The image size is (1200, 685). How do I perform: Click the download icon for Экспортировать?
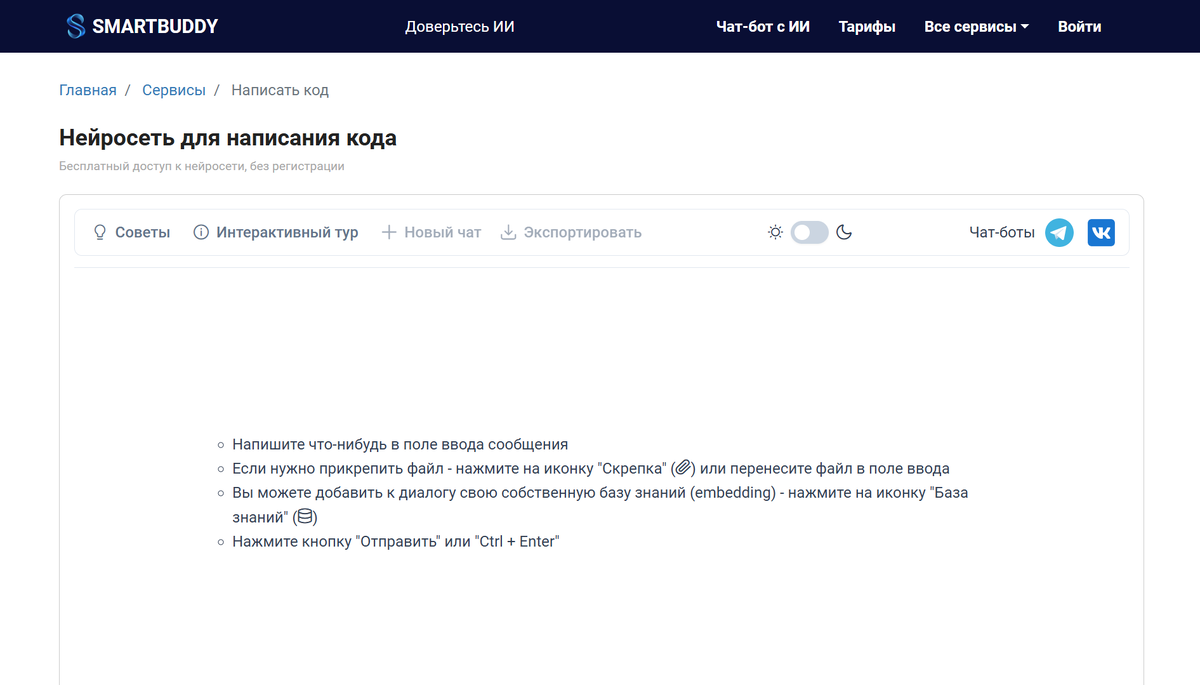508,233
